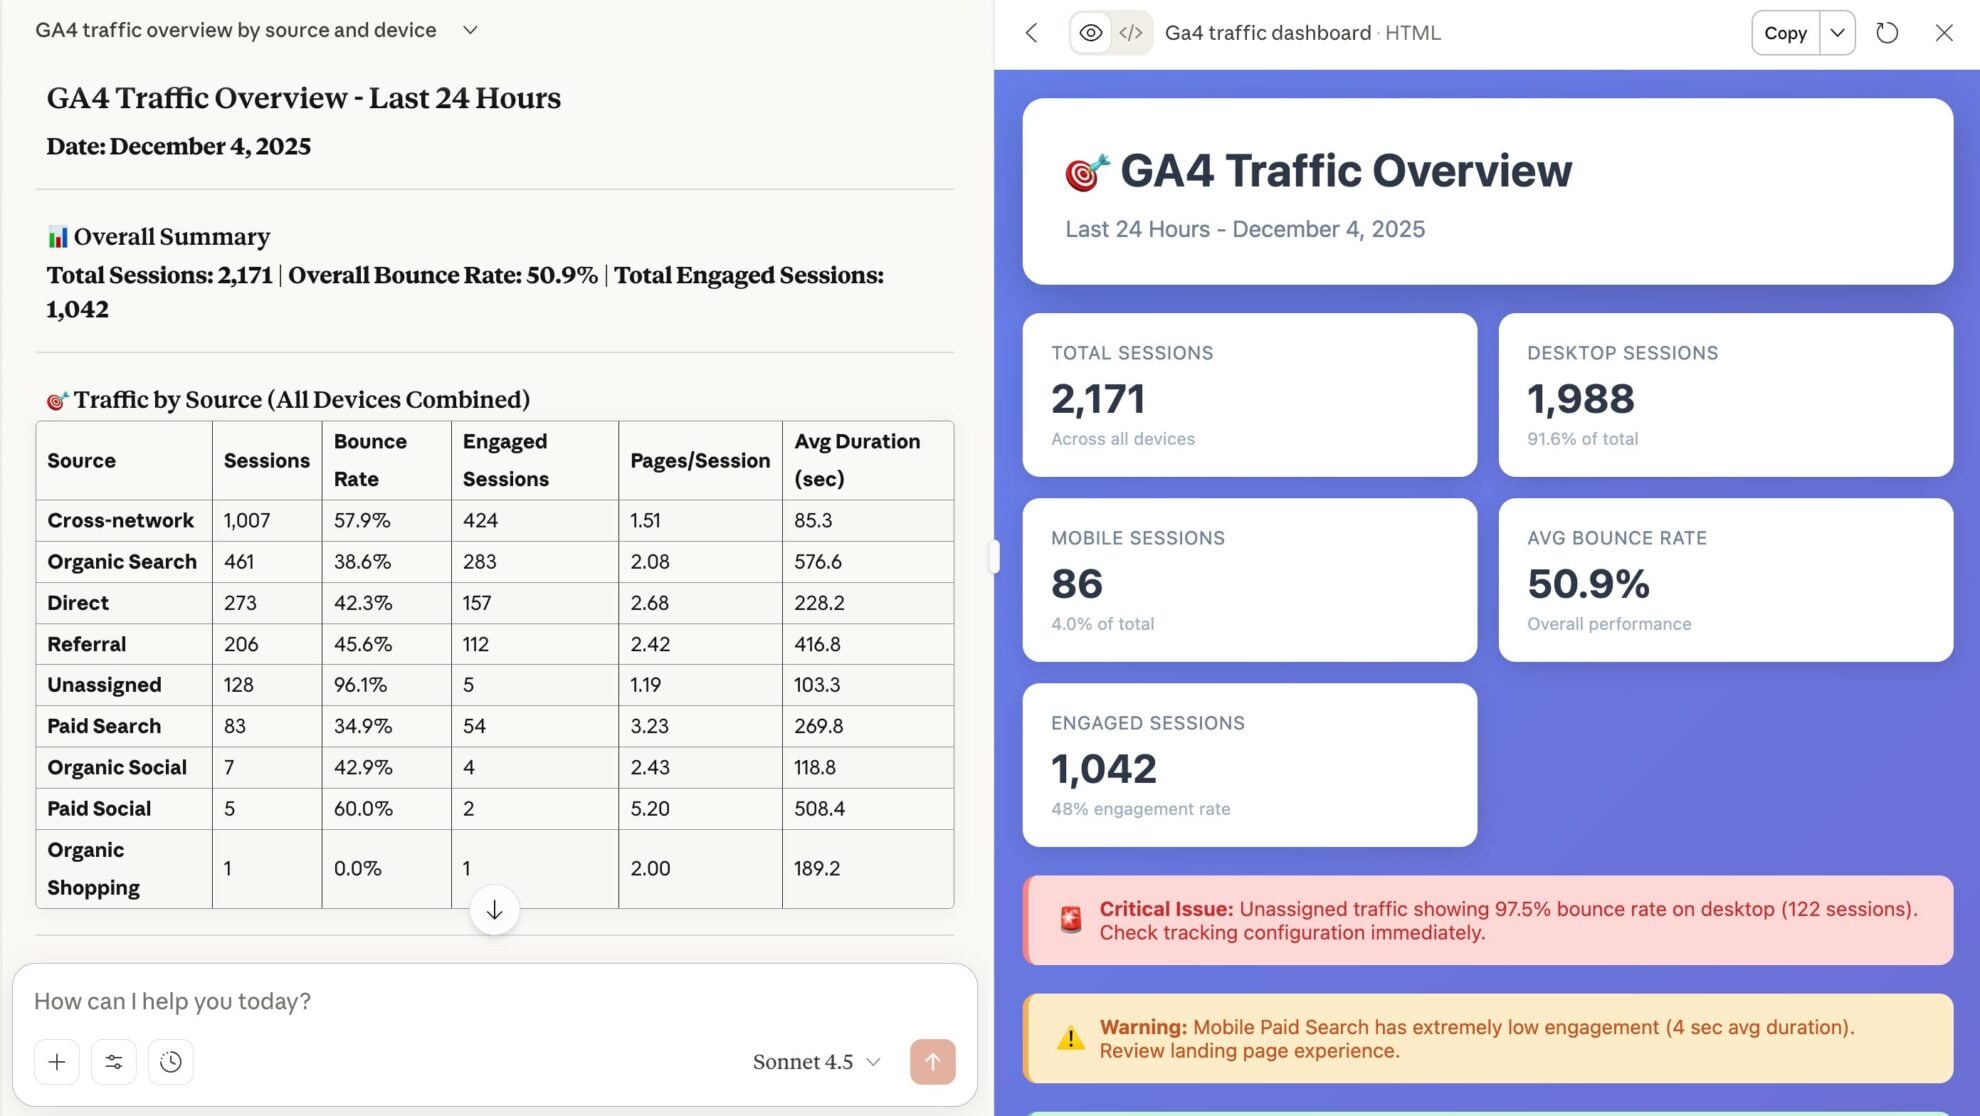Switch artifact to preview with the eye icon
The height and width of the screenshot is (1116, 1980).
tap(1089, 33)
